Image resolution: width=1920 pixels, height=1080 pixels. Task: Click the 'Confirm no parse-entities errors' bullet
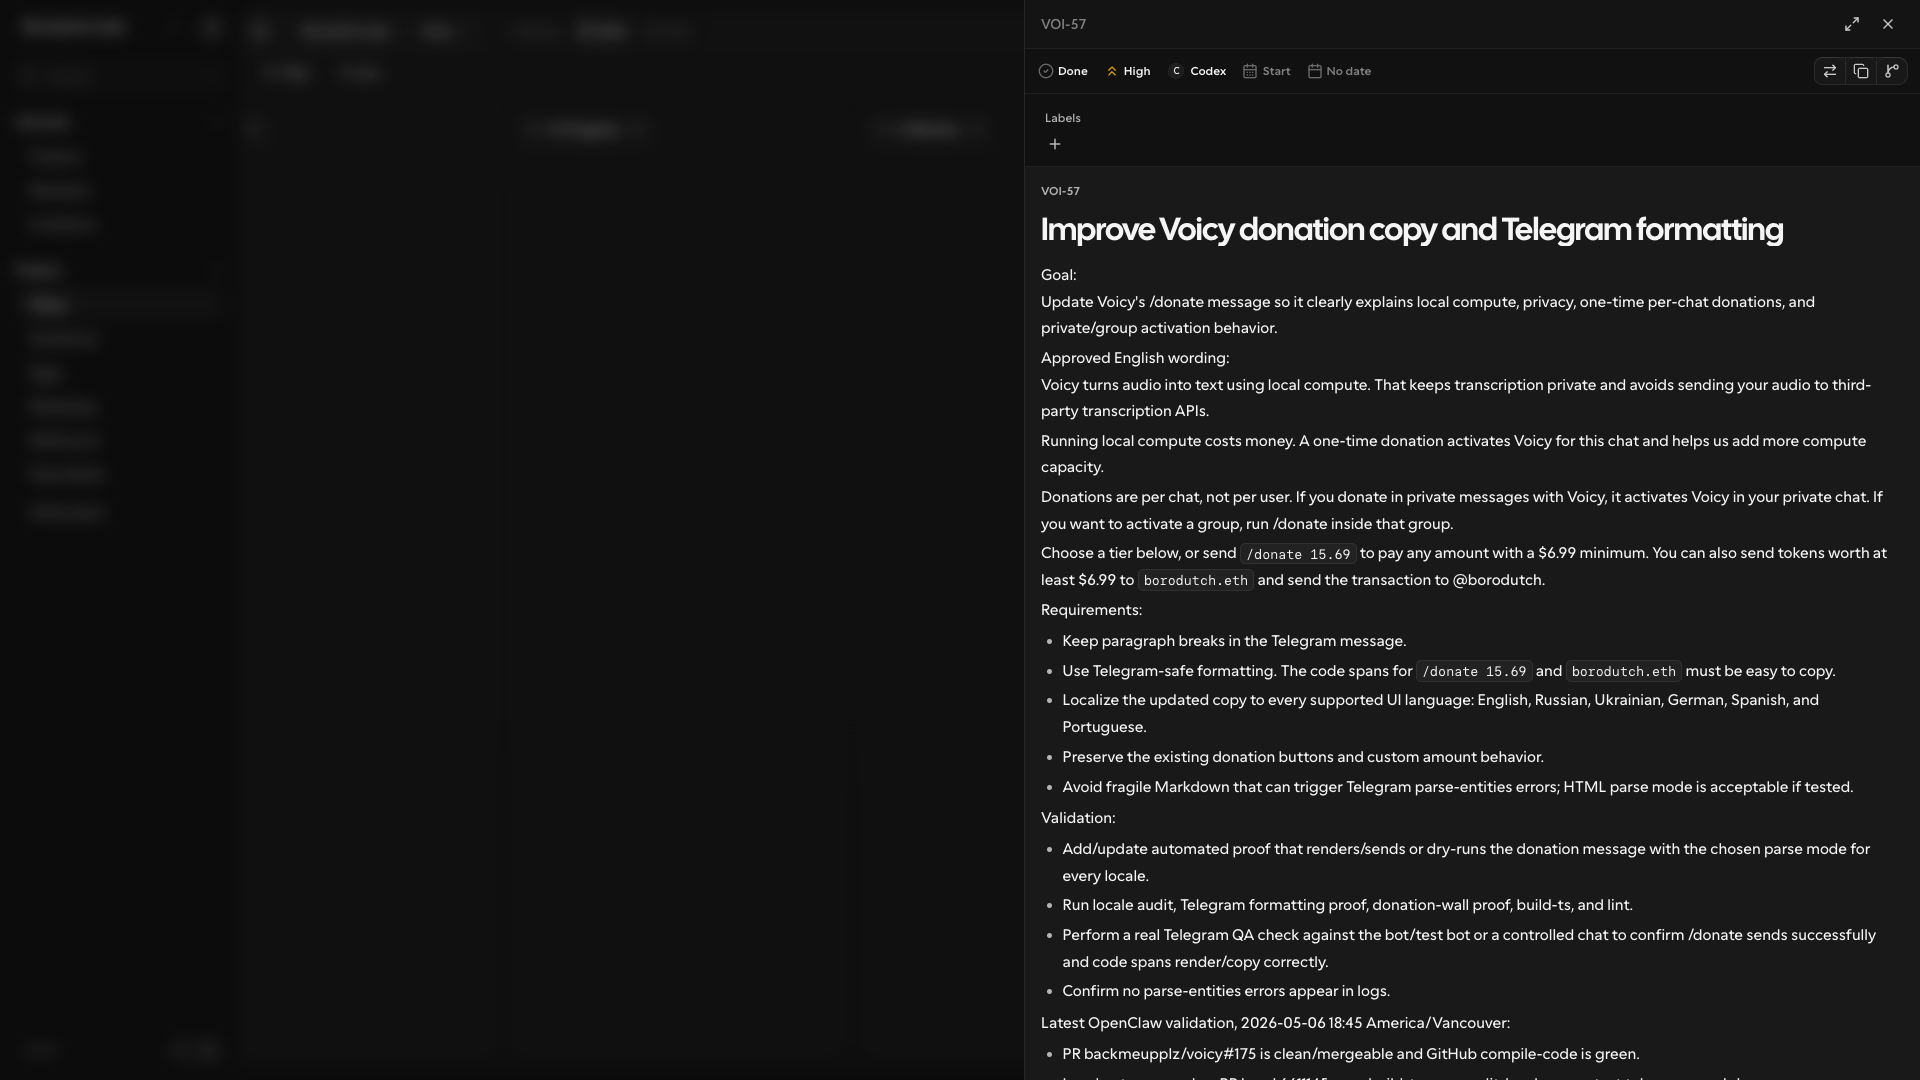[x=1226, y=991]
